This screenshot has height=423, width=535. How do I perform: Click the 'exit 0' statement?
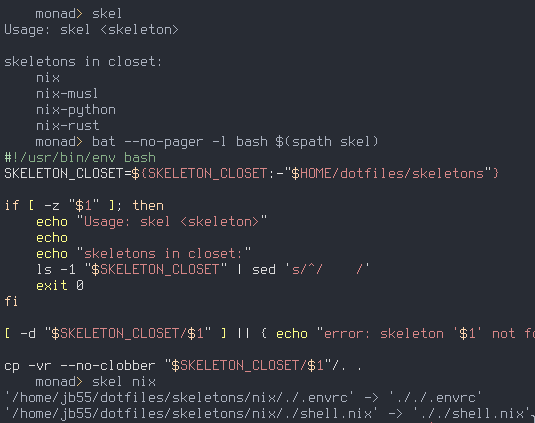(60, 286)
